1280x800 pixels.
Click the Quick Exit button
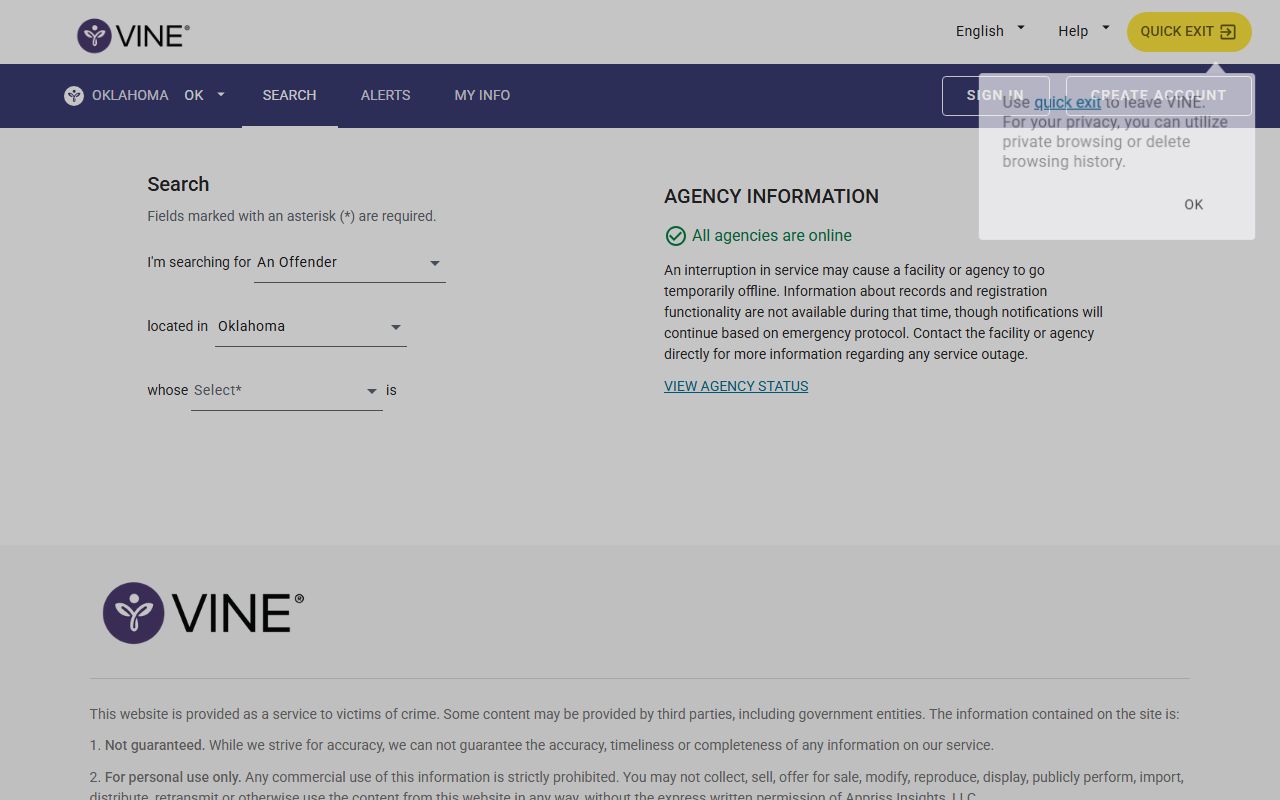1189,32
